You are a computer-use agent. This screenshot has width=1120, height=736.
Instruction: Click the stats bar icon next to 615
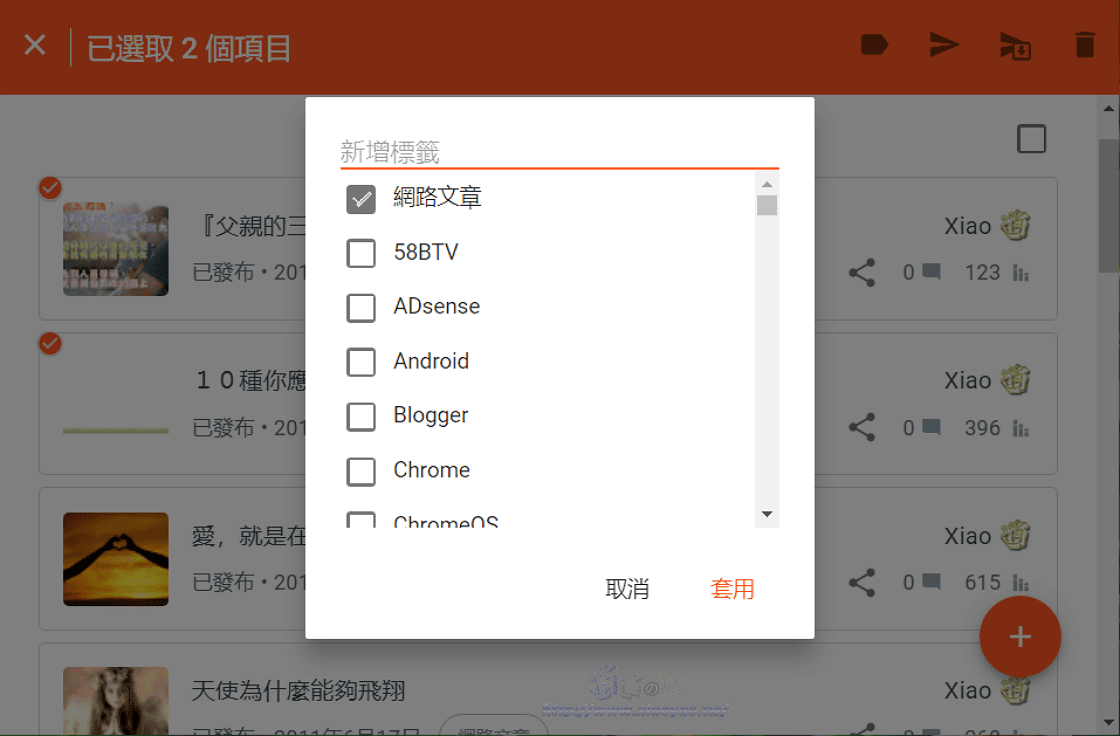[x=1021, y=583]
